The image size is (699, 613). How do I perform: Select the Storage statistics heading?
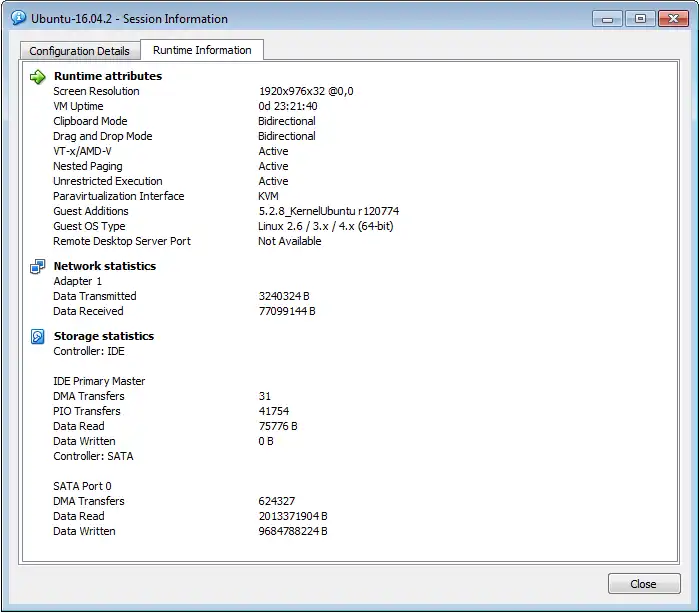point(104,336)
